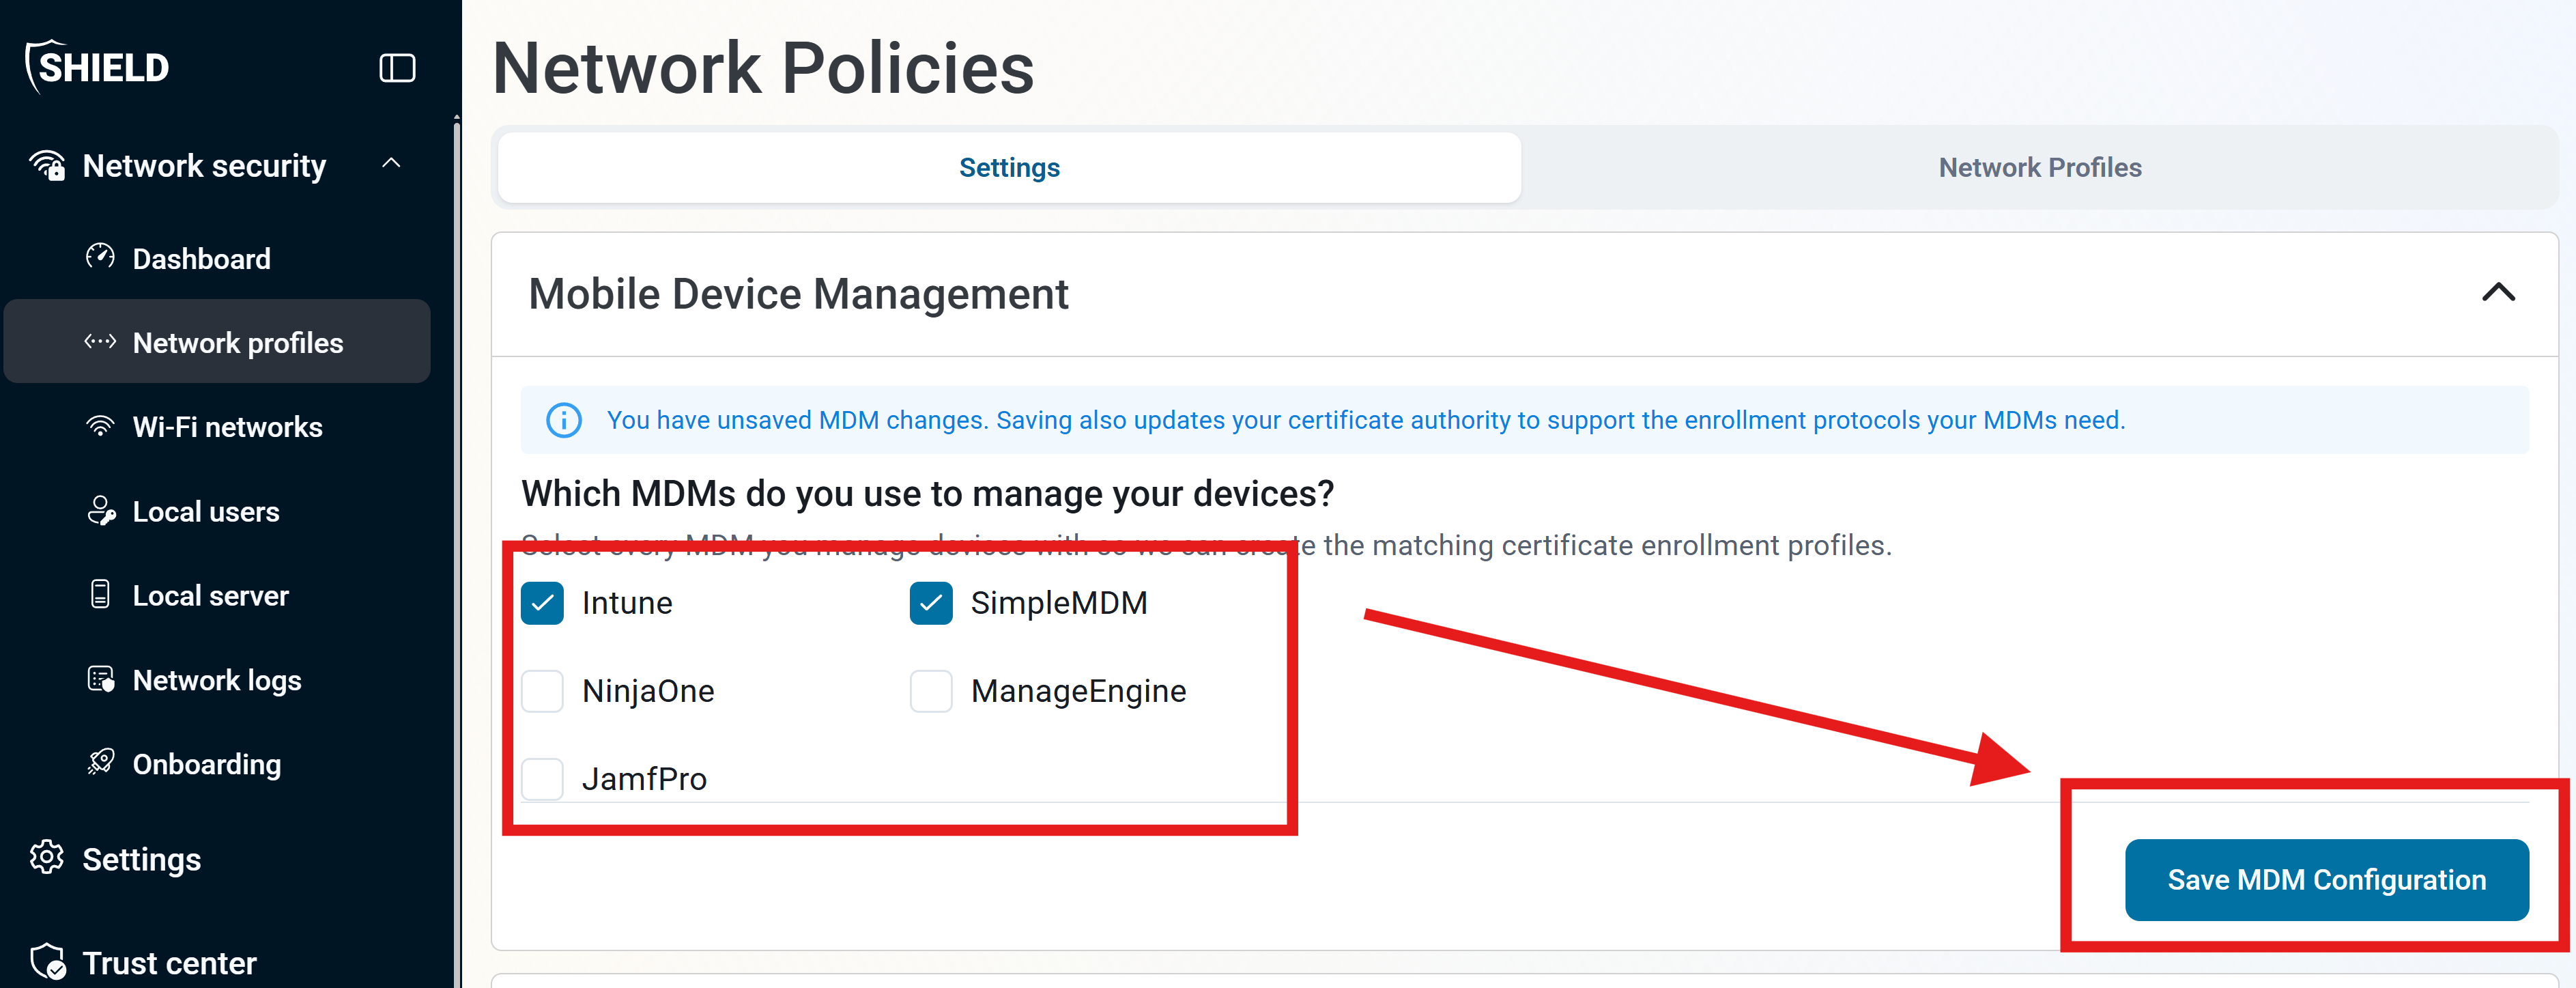This screenshot has height=988, width=2576.
Task: Click the Network logs icon
Action: coord(101,679)
